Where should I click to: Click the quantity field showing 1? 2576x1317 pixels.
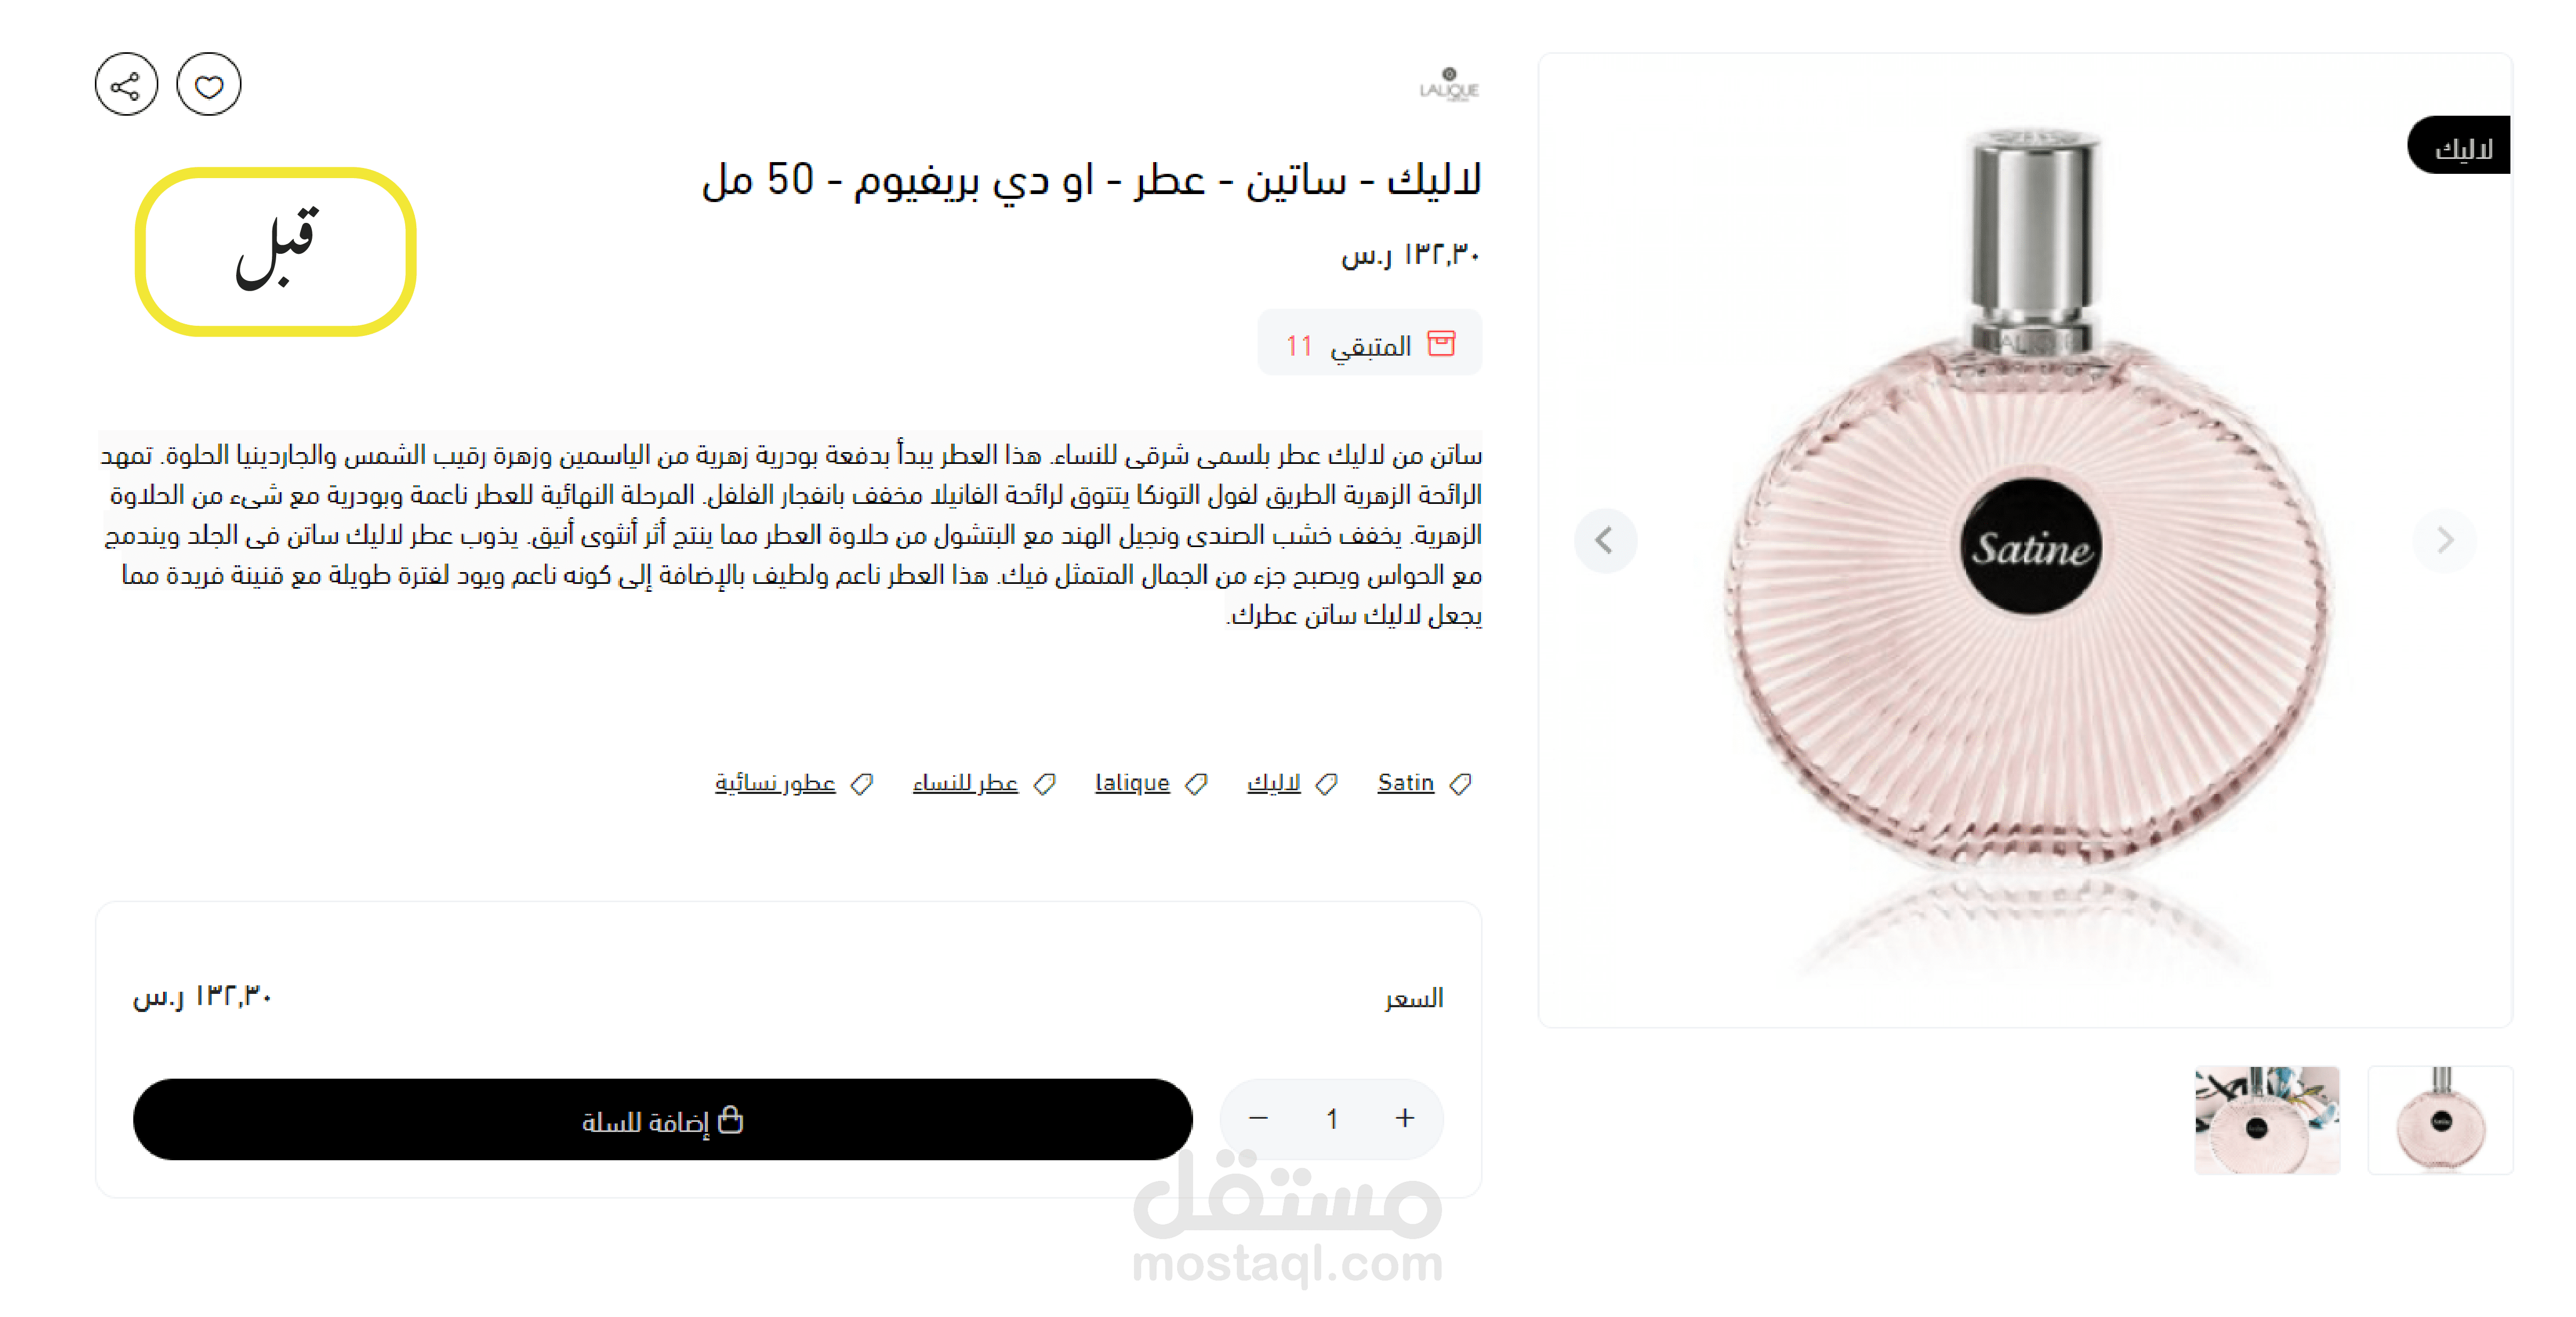coord(1332,1119)
